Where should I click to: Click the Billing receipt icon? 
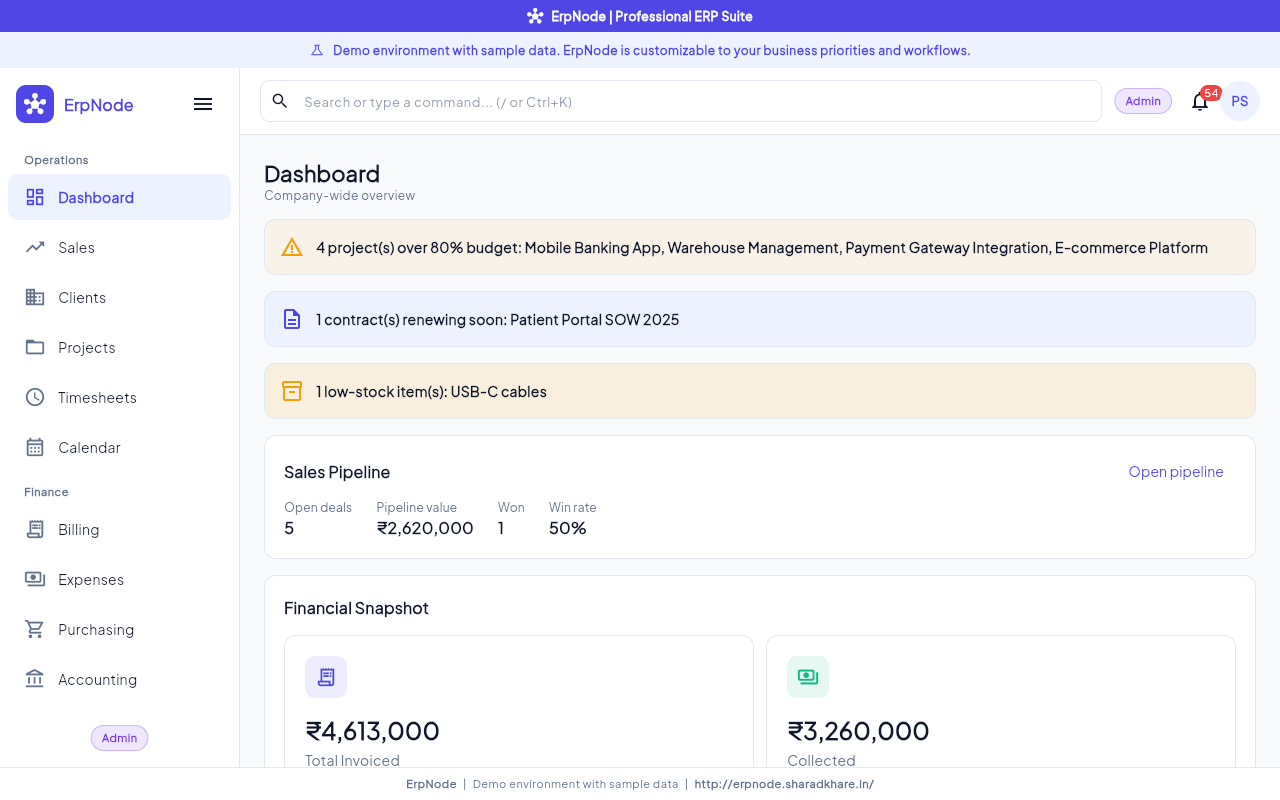35,529
